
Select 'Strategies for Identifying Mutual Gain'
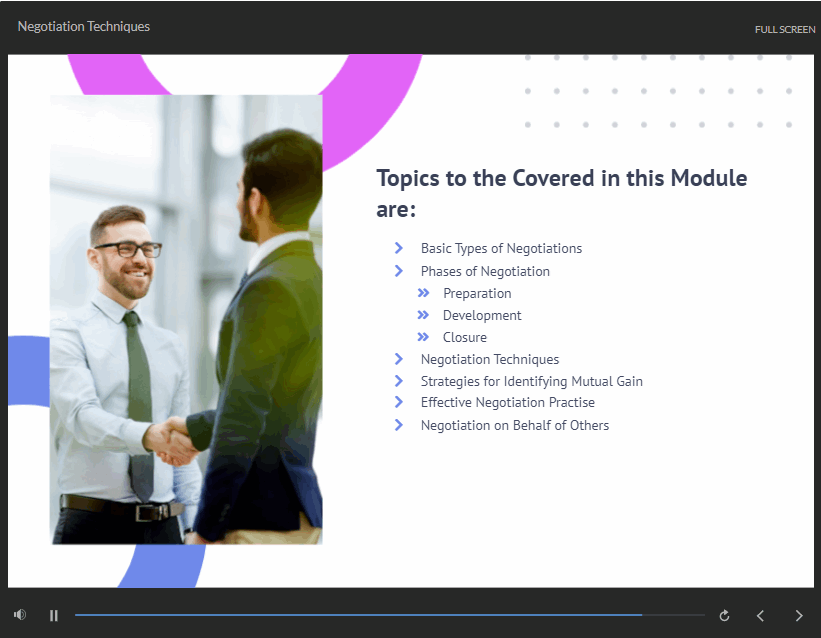coord(531,381)
